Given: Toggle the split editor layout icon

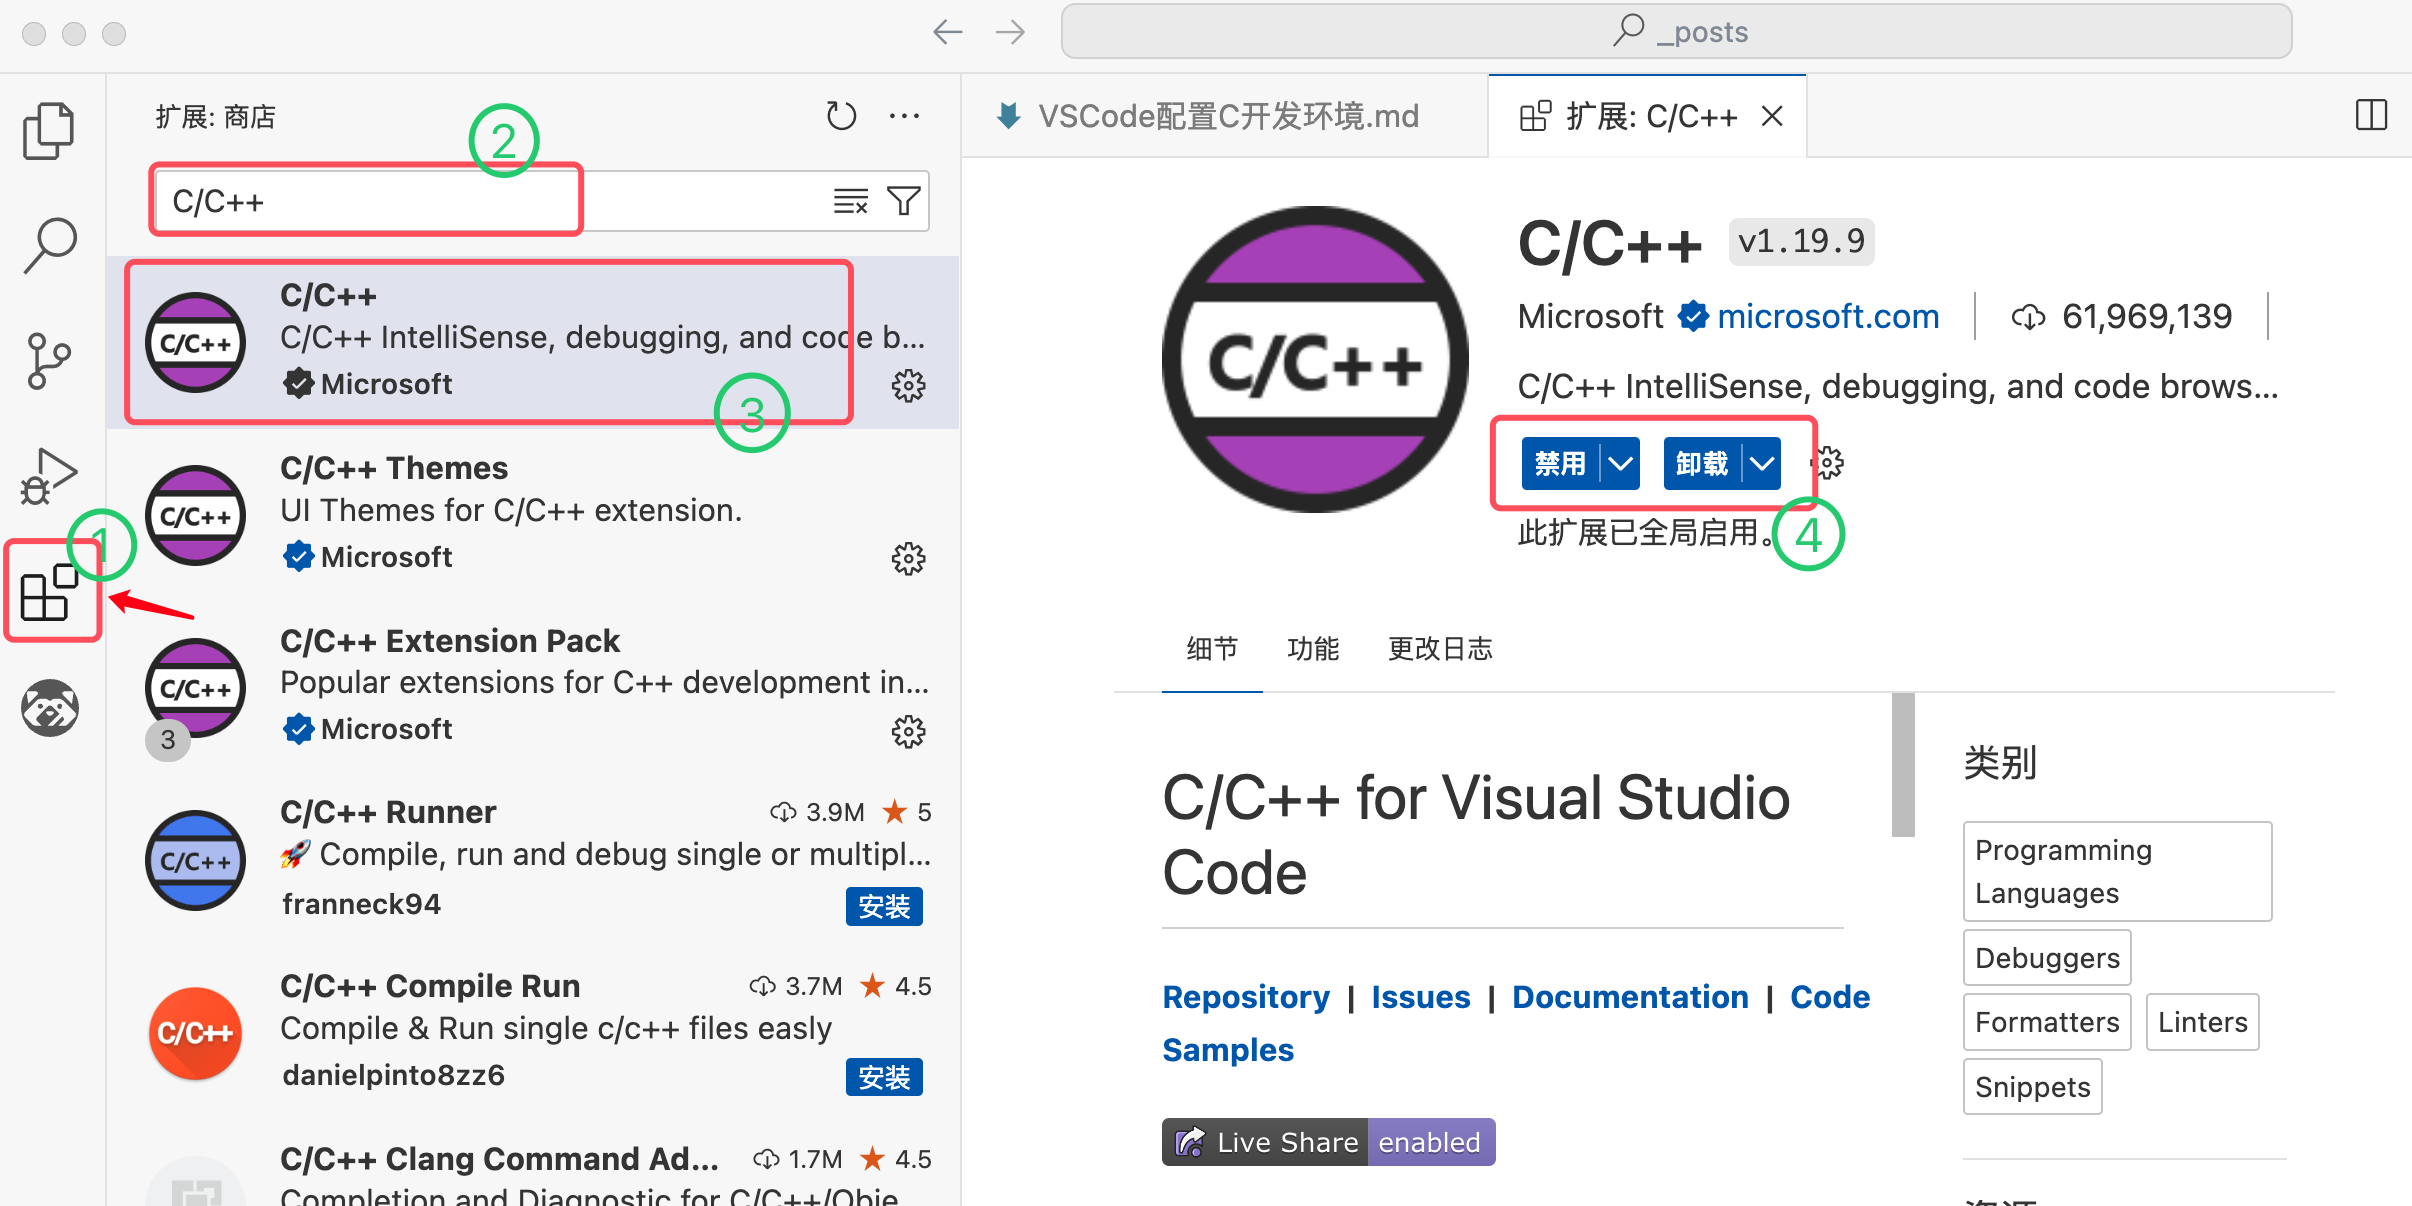Looking at the screenshot, I should pos(2370,116).
